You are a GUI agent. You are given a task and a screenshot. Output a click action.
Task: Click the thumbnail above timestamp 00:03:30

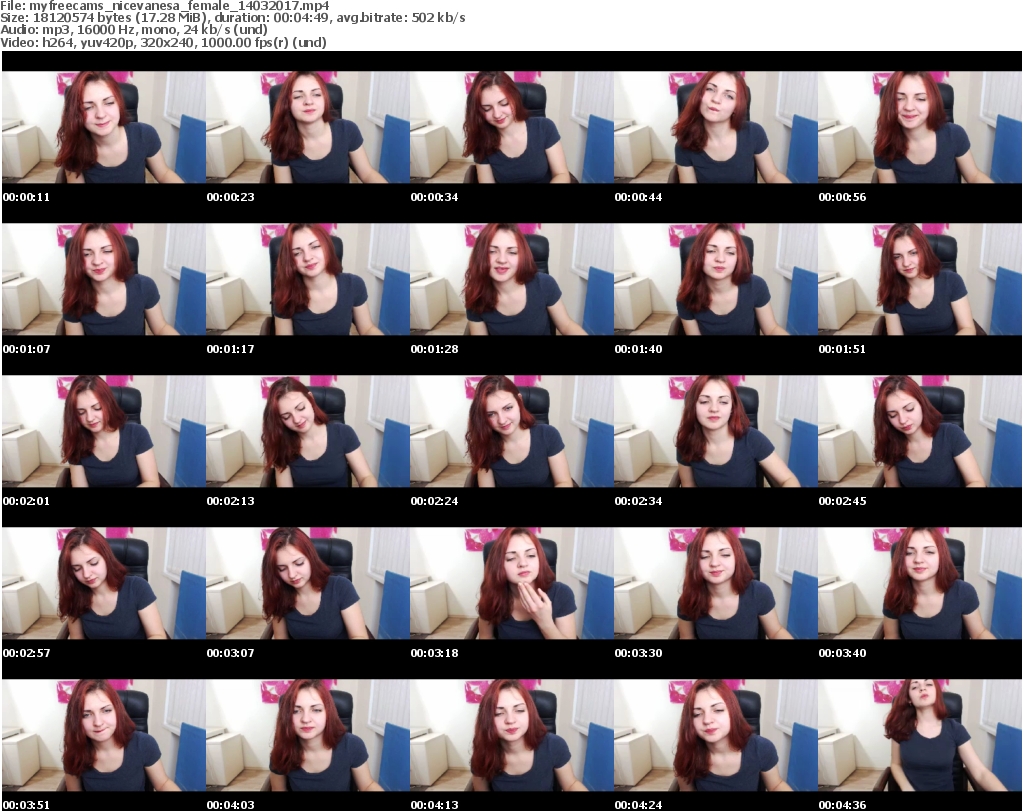point(716,583)
